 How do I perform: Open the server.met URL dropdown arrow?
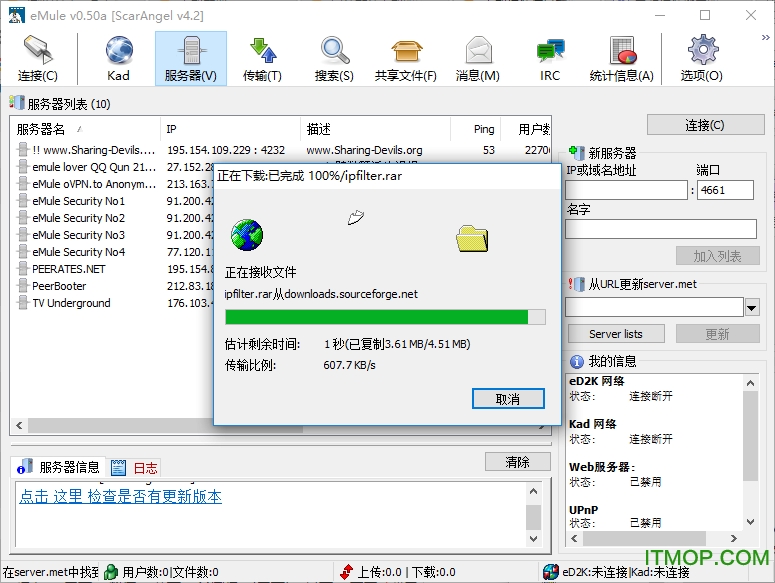752,307
